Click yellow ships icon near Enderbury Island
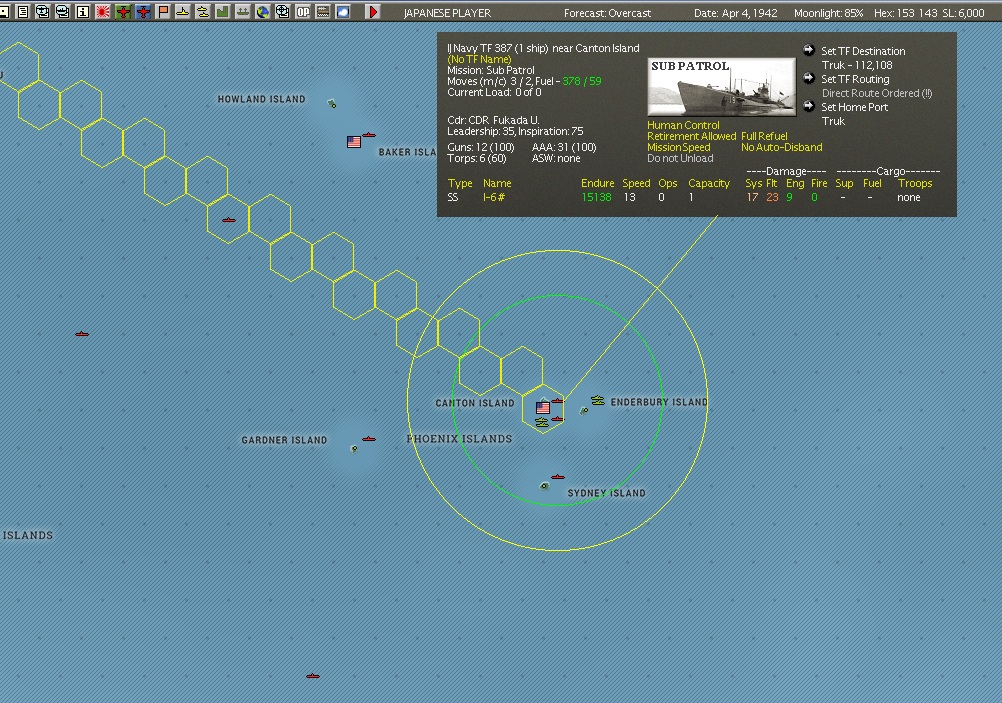1002x703 pixels. point(597,401)
